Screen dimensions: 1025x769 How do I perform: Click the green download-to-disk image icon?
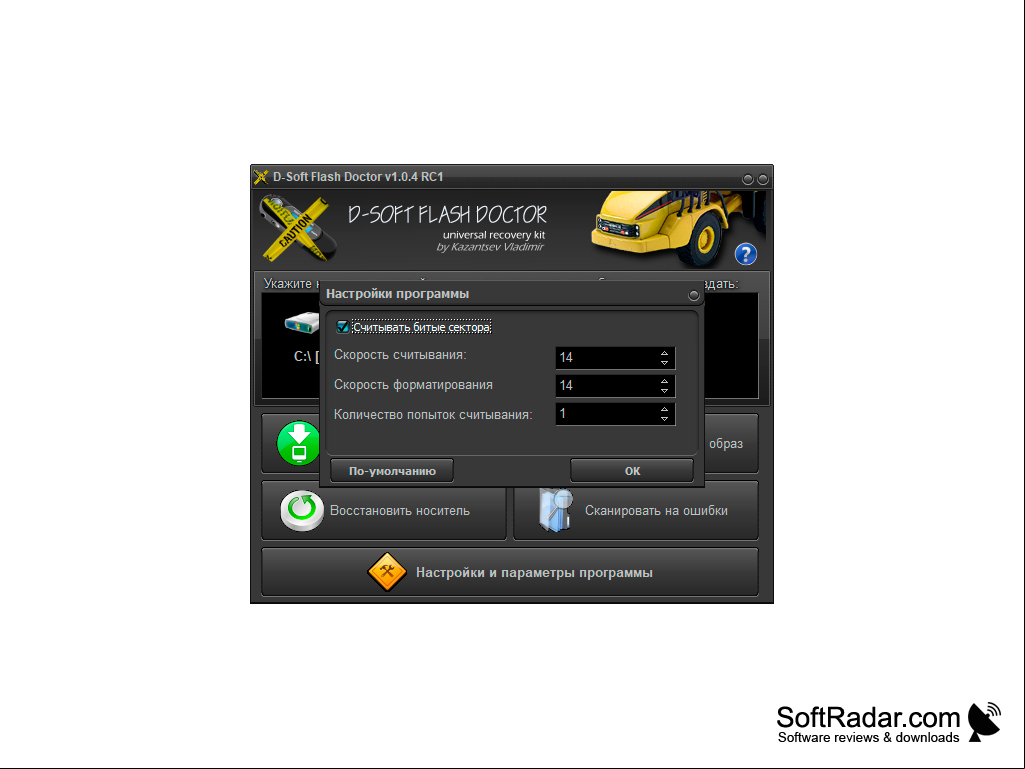coord(299,443)
